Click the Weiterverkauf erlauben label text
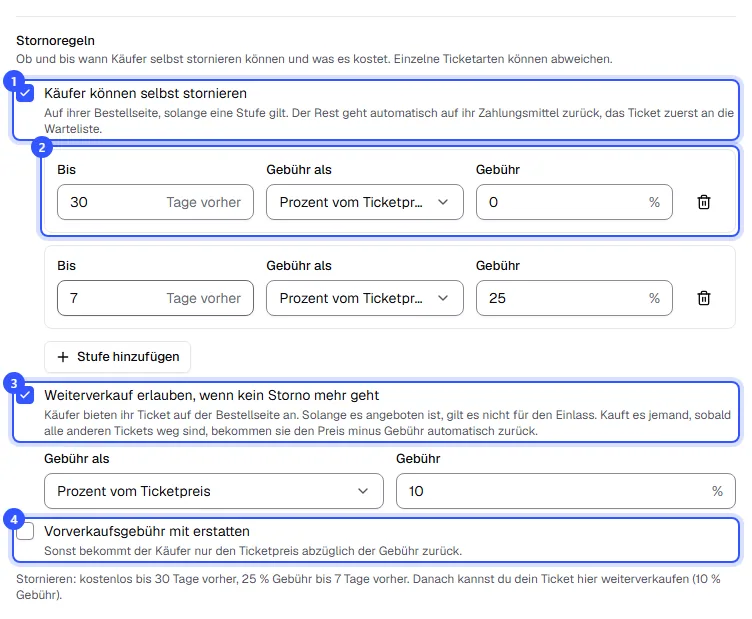Viewport: 752px width, 619px height. pos(212,395)
